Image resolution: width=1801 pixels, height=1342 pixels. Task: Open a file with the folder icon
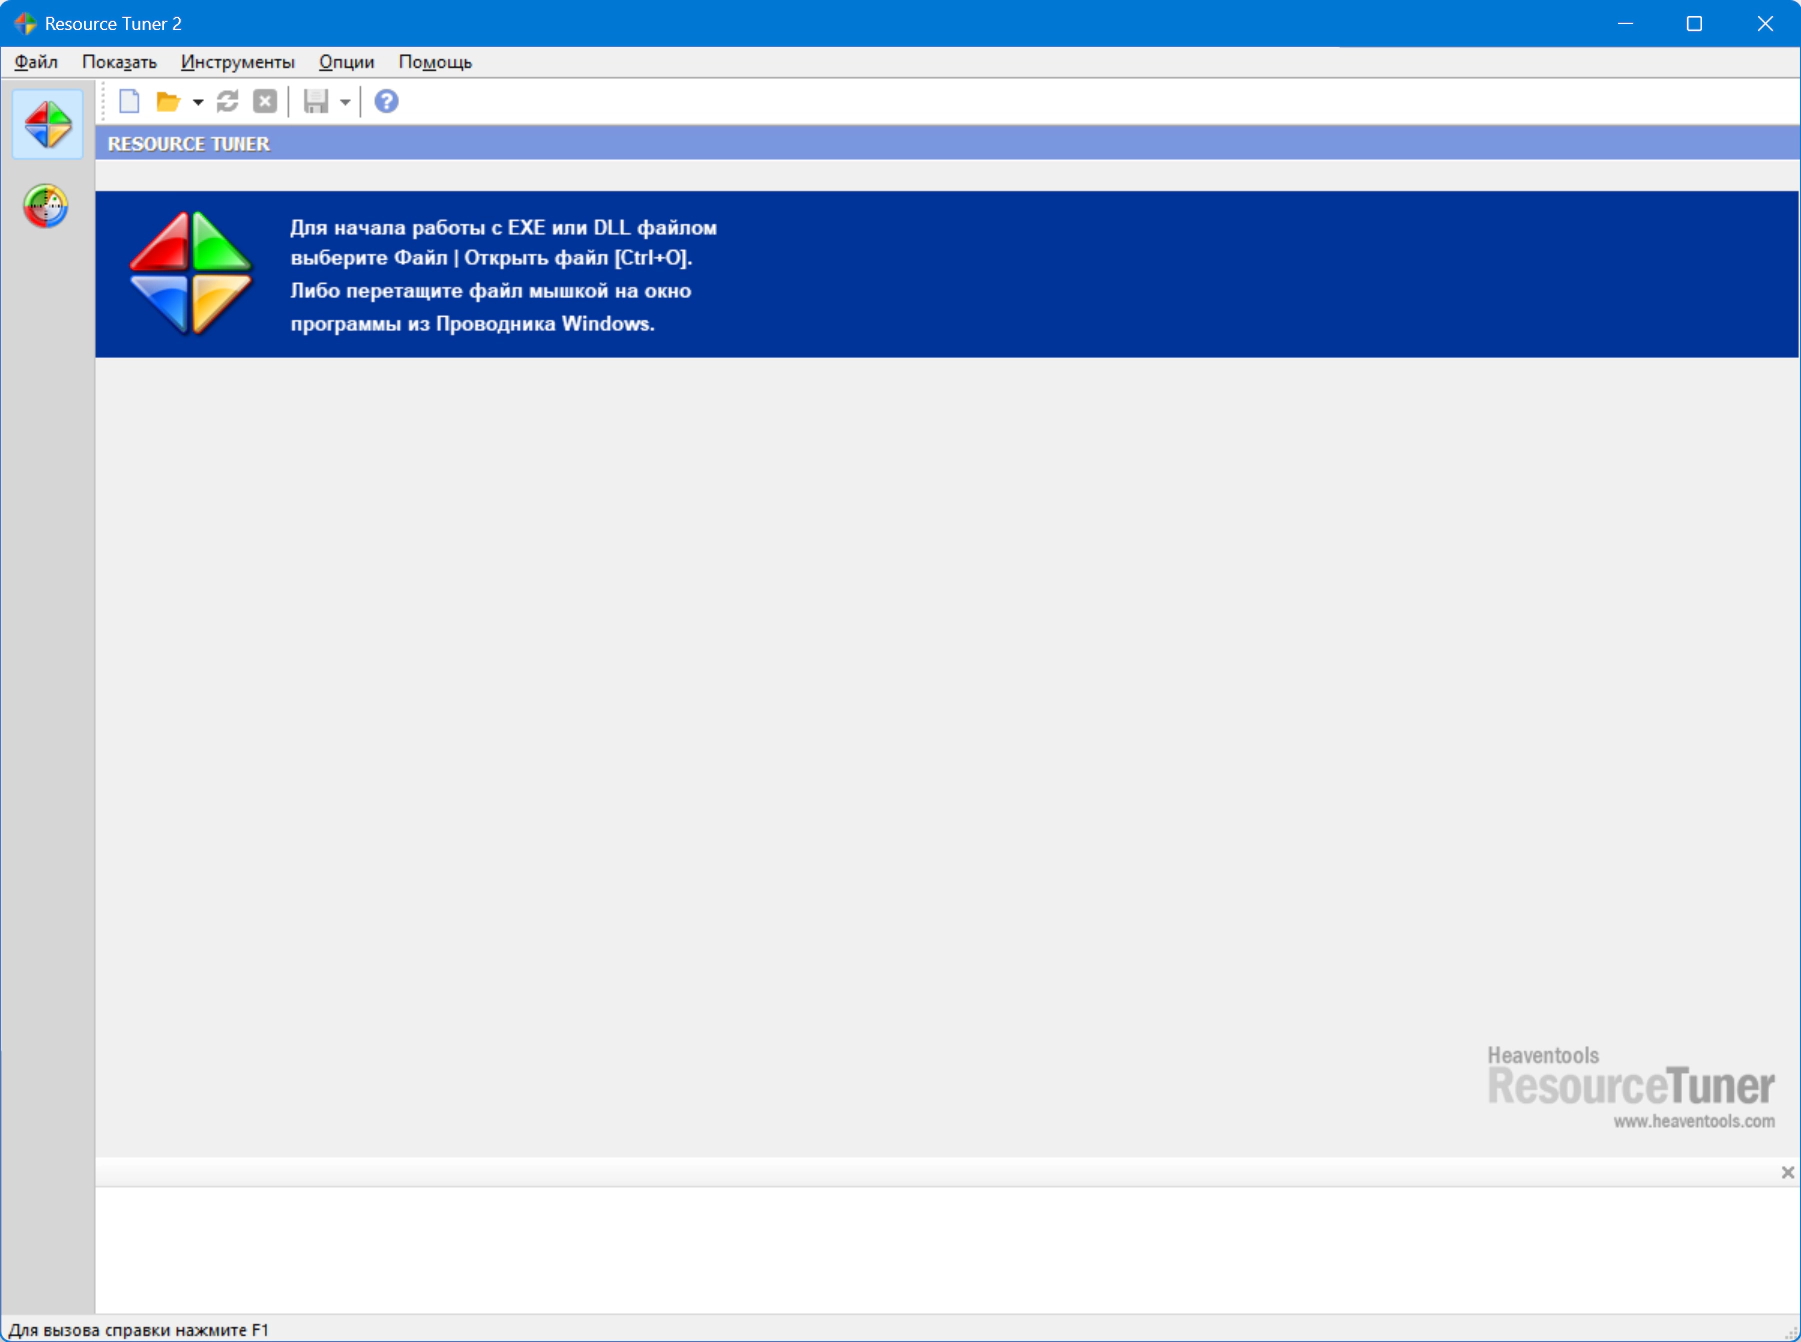point(167,101)
